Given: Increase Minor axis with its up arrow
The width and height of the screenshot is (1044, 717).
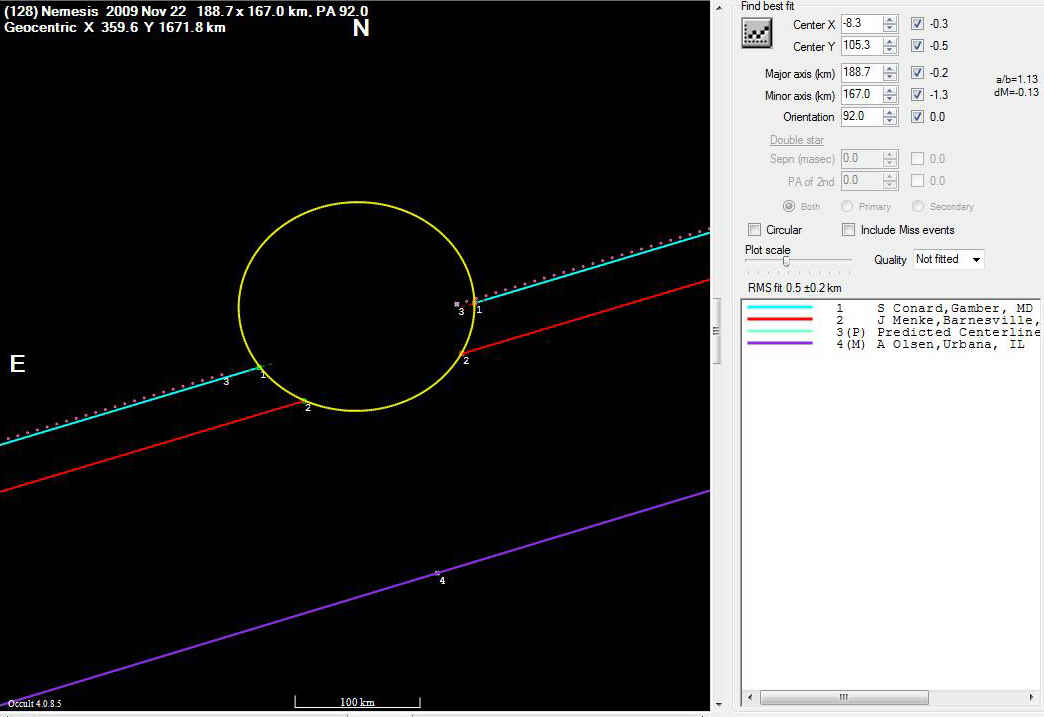Looking at the screenshot, I should [x=890, y=91].
